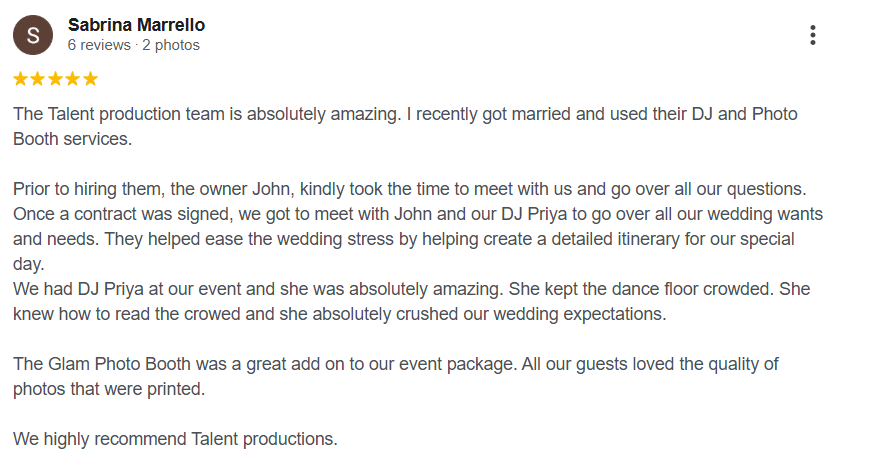Click the "photos that were printed." line
The height and width of the screenshot is (465, 869).
(x=109, y=389)
